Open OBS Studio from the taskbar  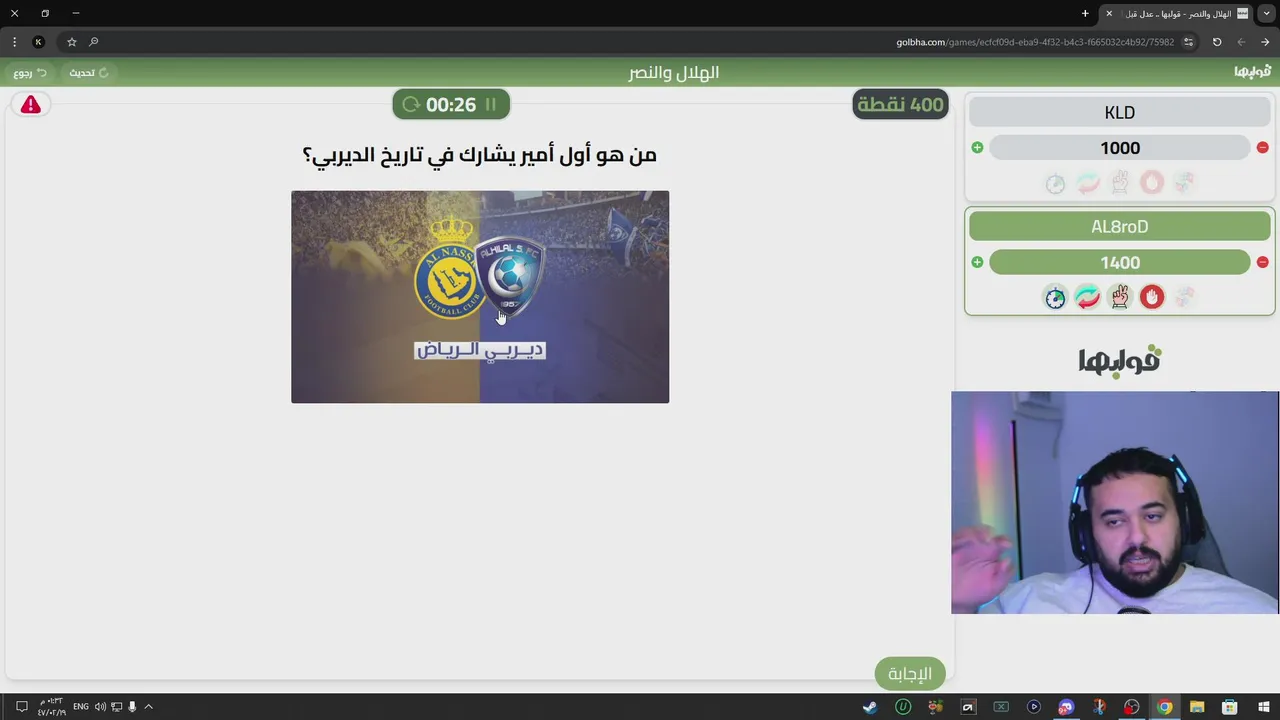1132,707
